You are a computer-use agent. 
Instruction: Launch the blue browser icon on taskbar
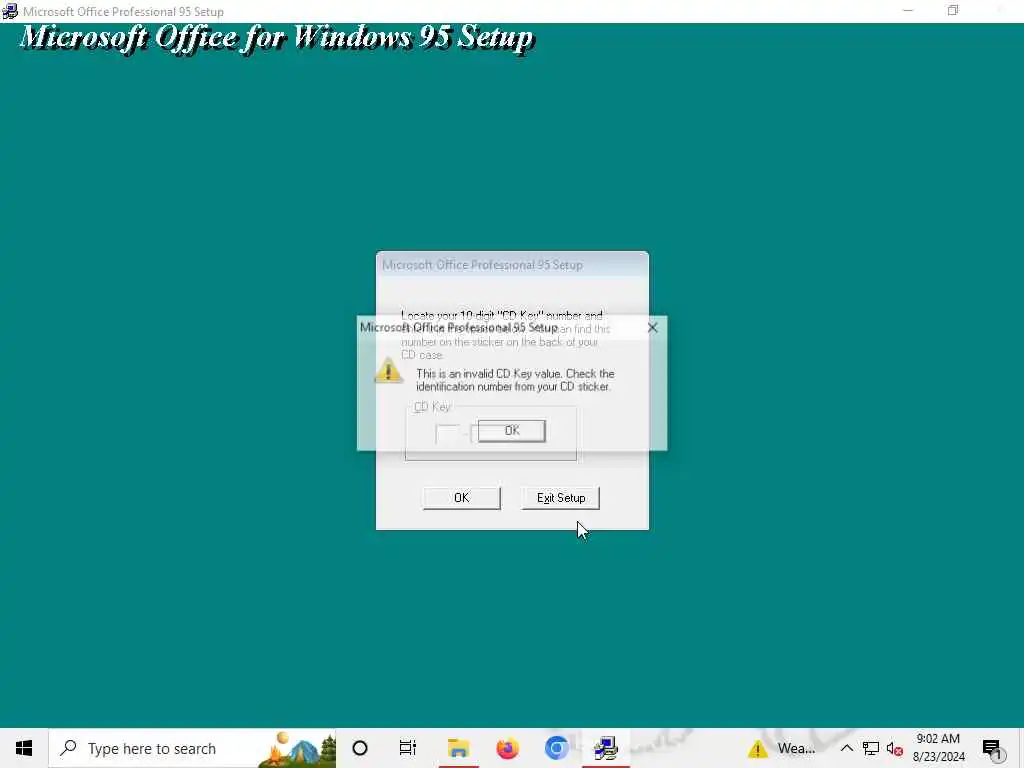[556, 748]
